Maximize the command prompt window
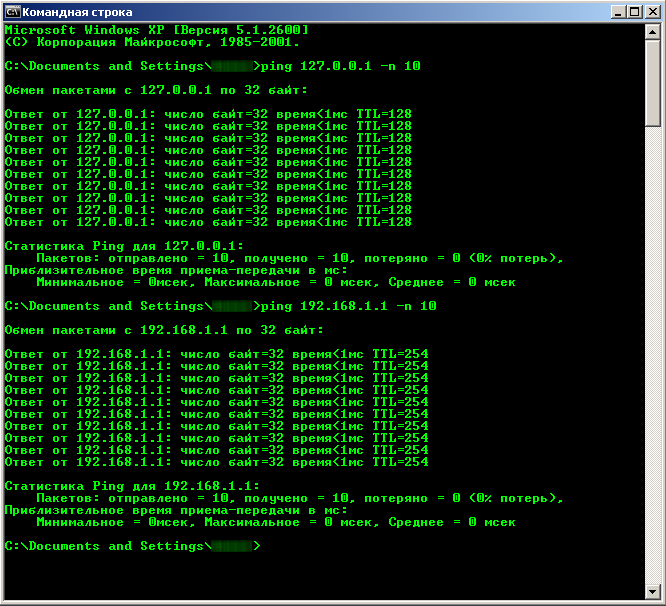This screenshot has width=666, height=606. pyautogui.click(x=633, y=12)
